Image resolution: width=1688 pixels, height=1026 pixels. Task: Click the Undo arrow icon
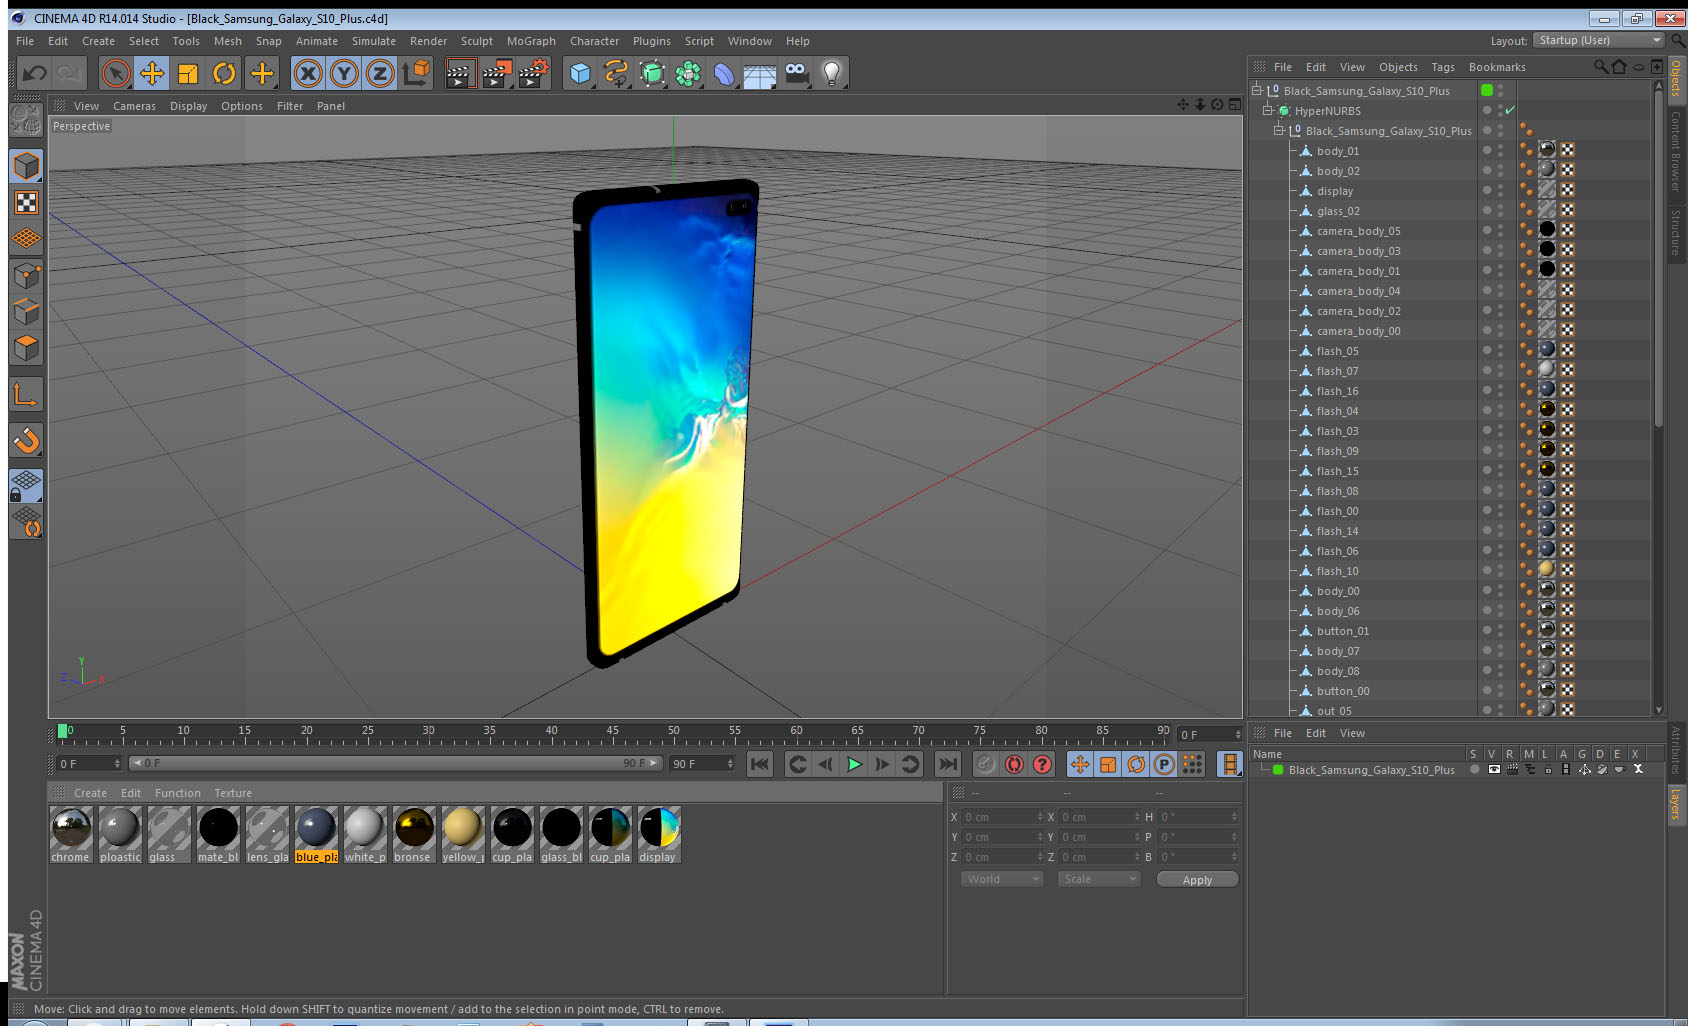pyautogui.click(x=35, y=73)
